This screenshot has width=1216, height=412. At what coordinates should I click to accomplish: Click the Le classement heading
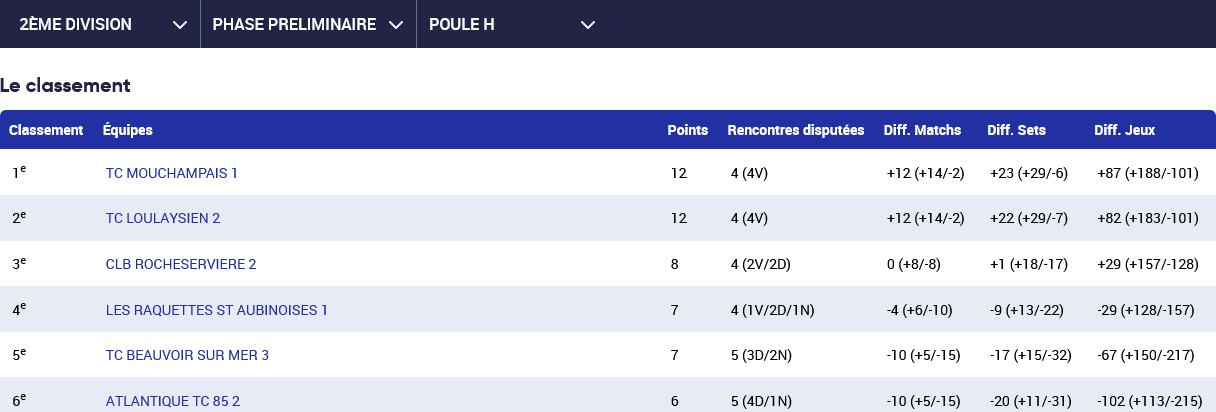[66, 86]
